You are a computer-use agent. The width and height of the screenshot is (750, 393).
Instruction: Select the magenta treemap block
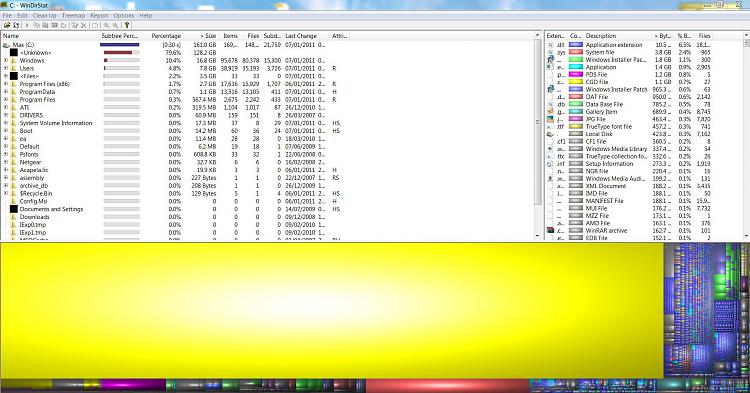click(133, 385)
